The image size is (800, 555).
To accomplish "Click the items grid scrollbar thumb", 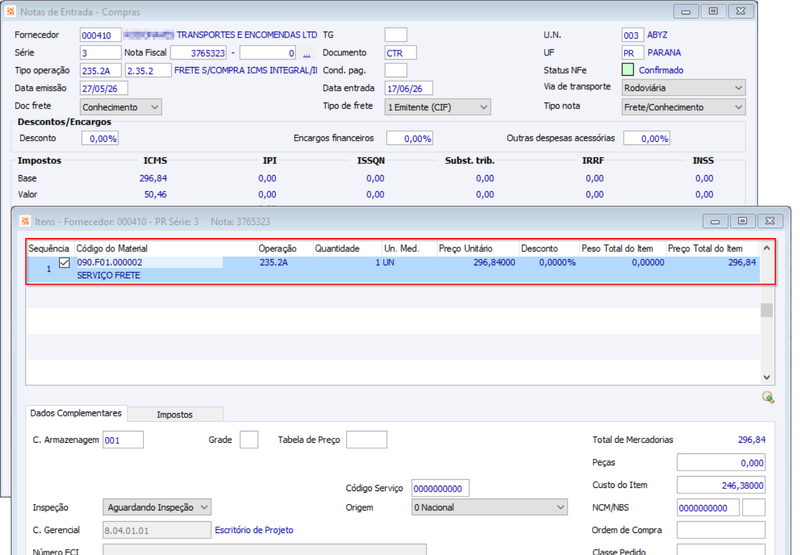I will (x=766, y=310).
